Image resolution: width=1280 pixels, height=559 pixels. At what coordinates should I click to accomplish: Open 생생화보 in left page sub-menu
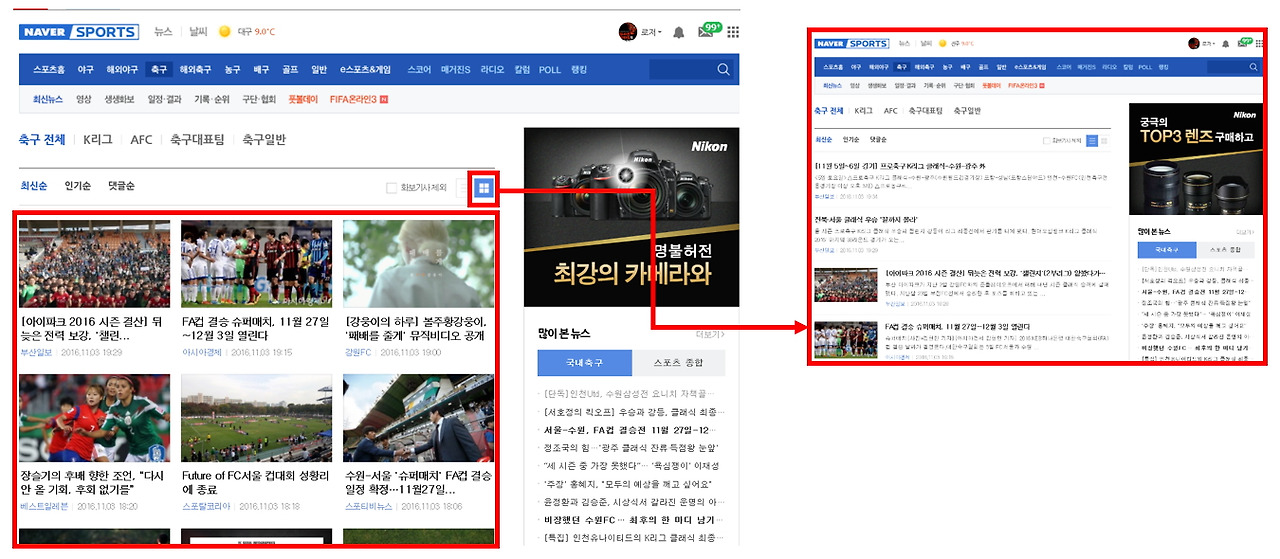(120, 100)
